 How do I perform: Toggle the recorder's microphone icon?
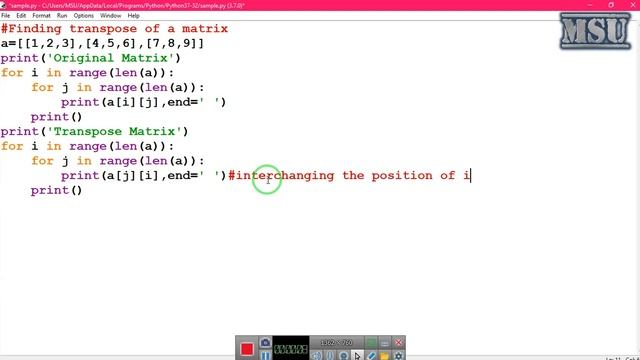point(330,356)
